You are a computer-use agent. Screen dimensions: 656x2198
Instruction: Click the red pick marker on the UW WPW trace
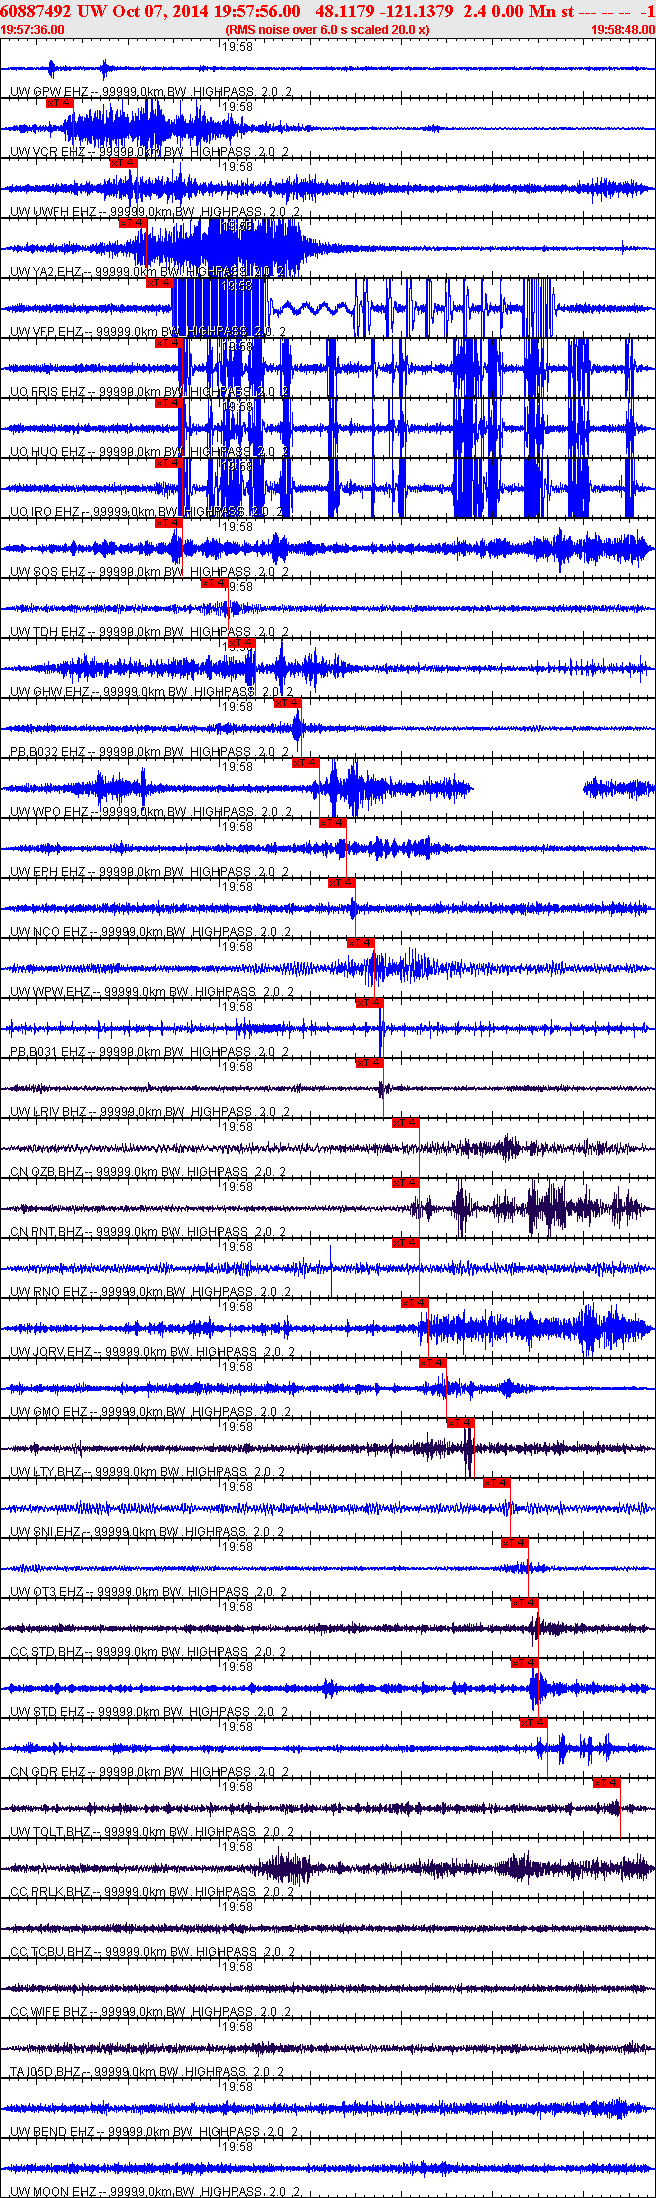coord(360,943)
